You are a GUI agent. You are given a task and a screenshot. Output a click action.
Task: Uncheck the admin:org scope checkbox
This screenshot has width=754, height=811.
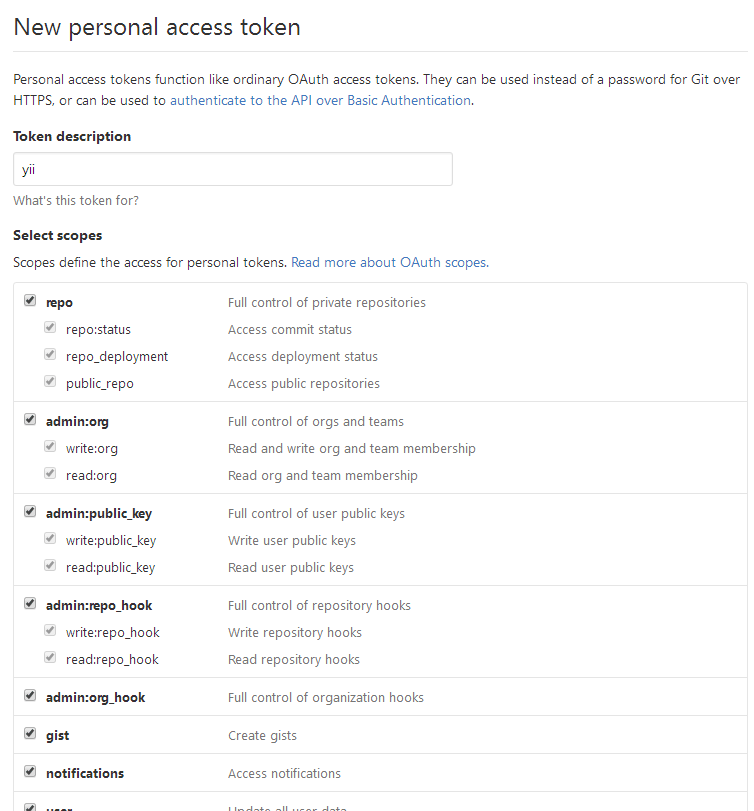pyautogui.click(x=30, y=420)
